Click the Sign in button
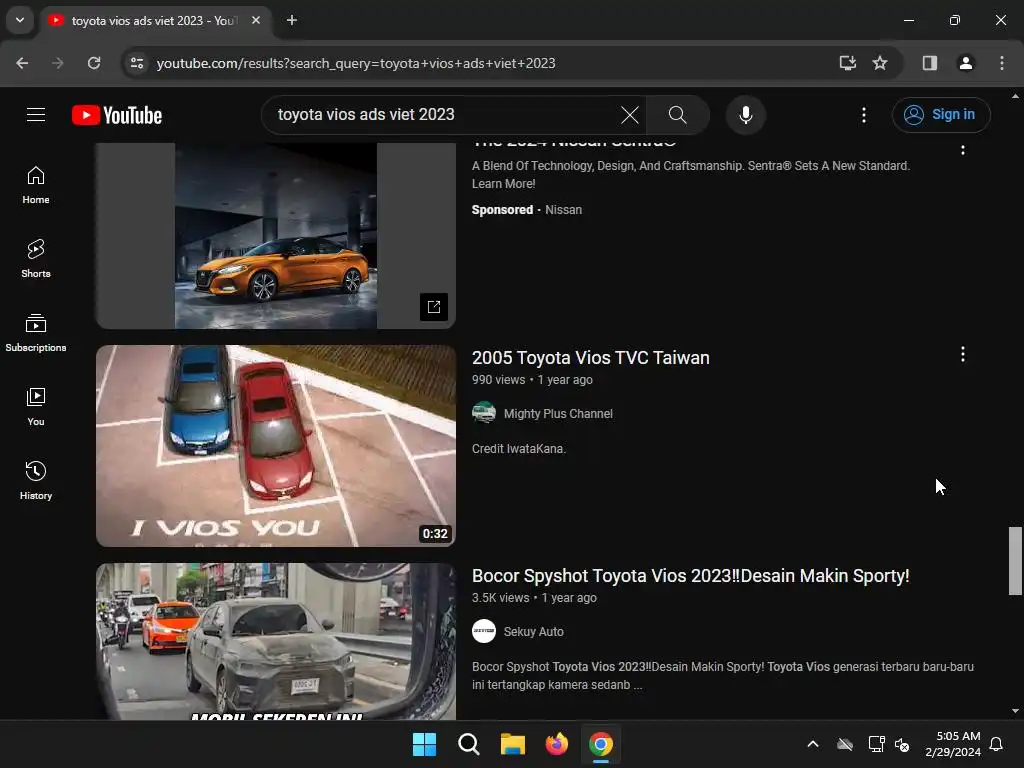The width and height of the screenshot is (1024, 768). tap(940, 115)
